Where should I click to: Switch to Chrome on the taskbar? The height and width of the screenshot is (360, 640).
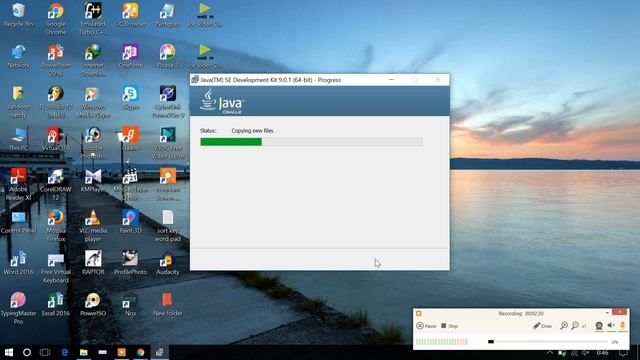[x=140, y=352]
